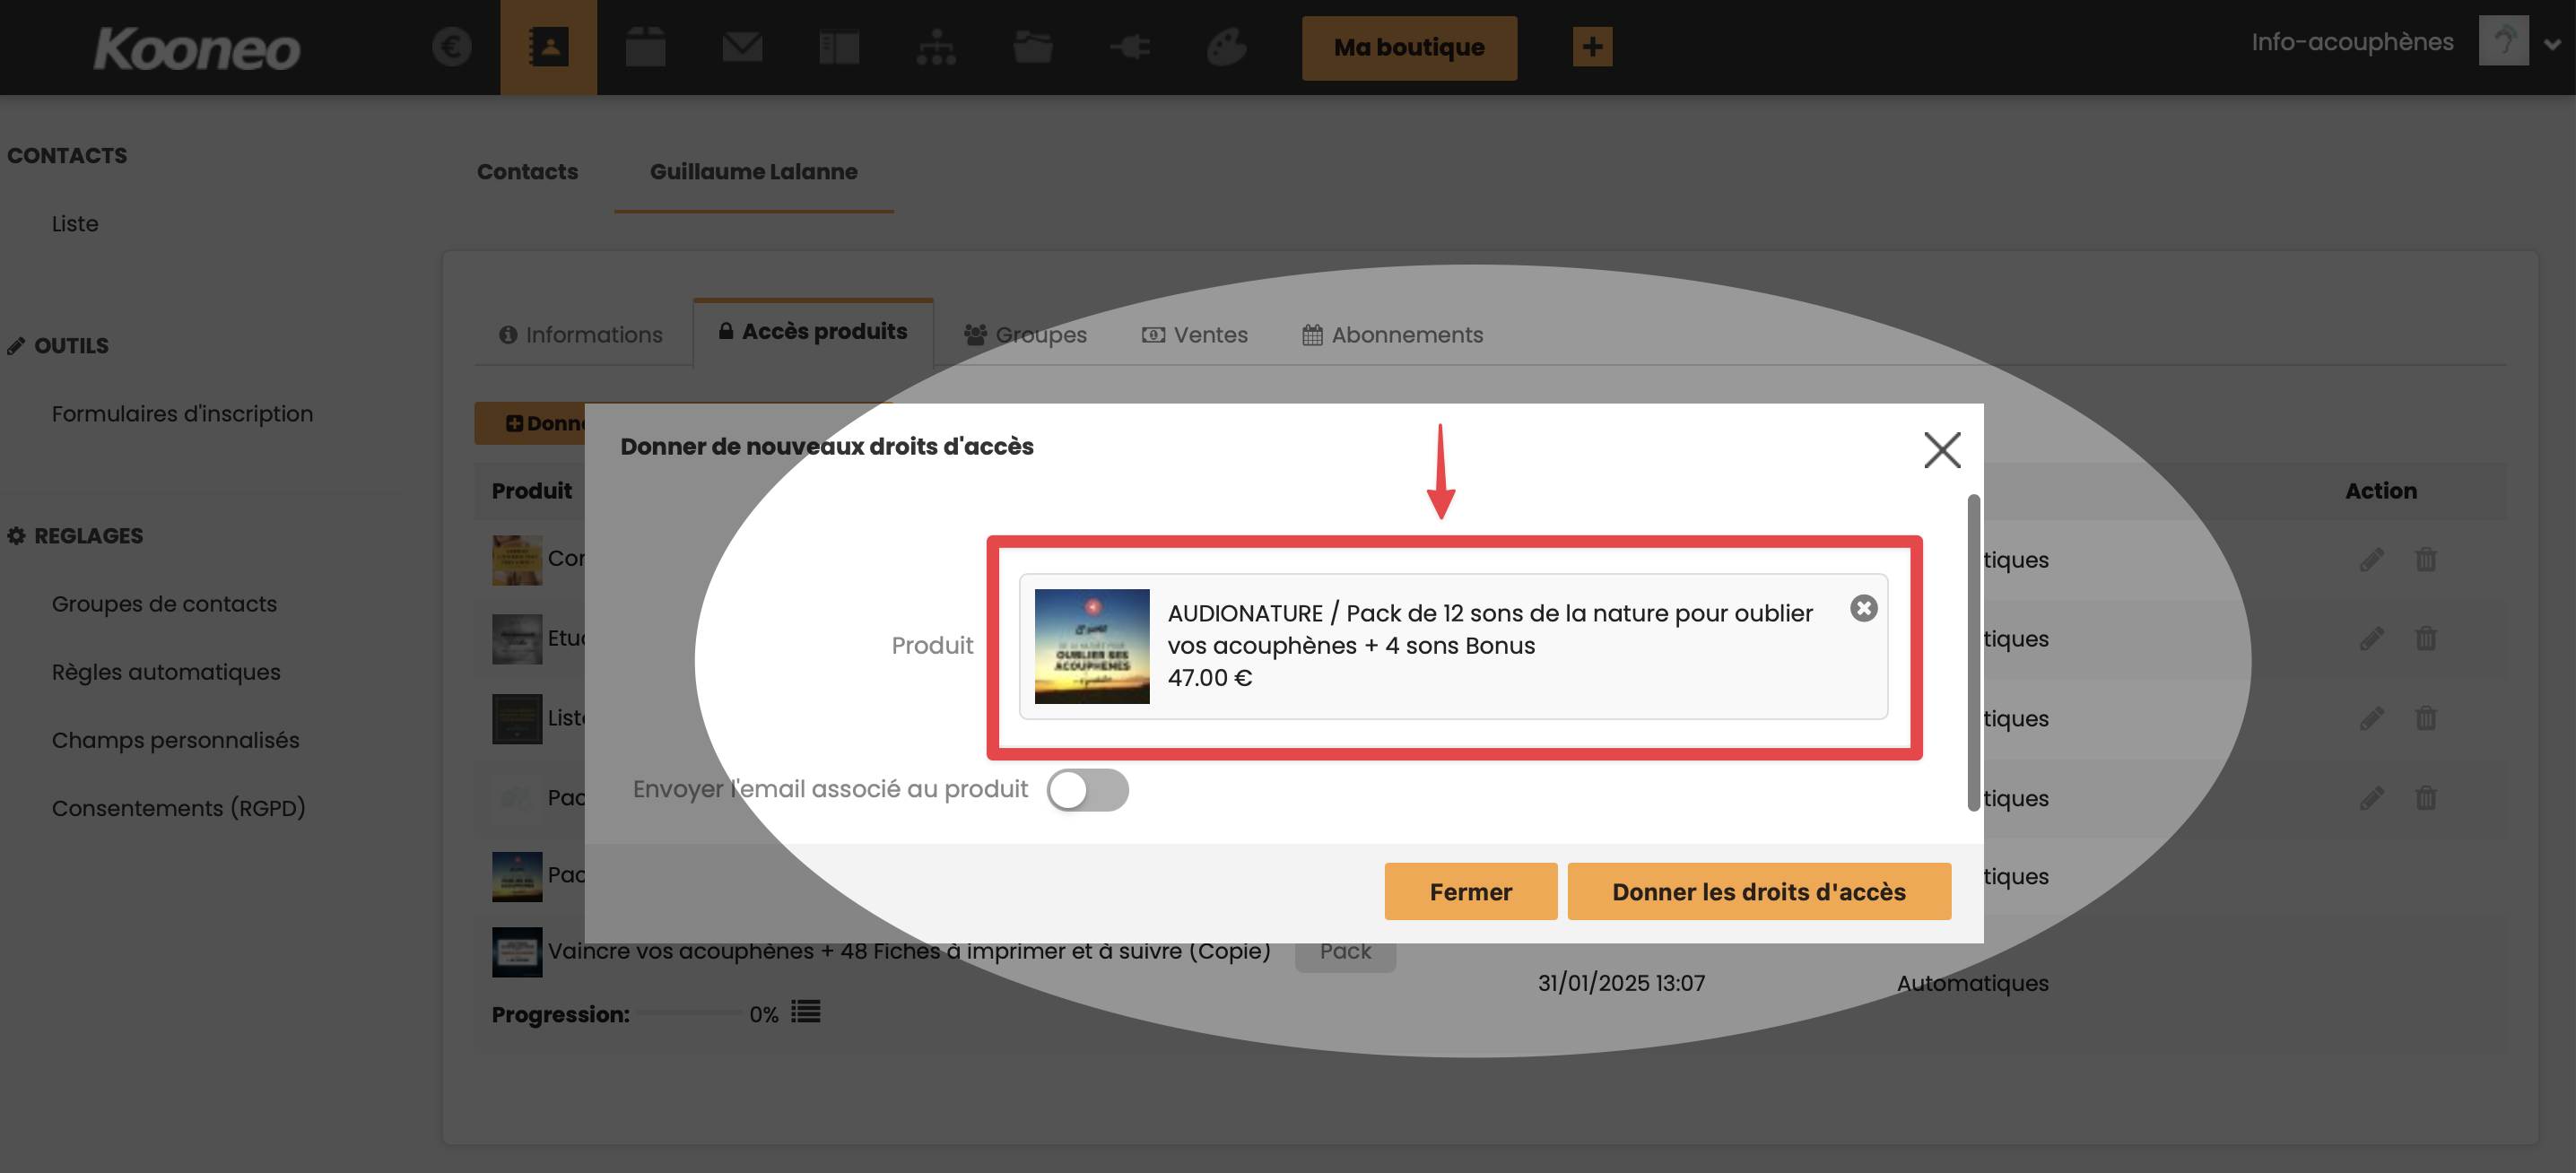
Task: Open Formulaires d'inscription
Action: (x=182, y=413)
